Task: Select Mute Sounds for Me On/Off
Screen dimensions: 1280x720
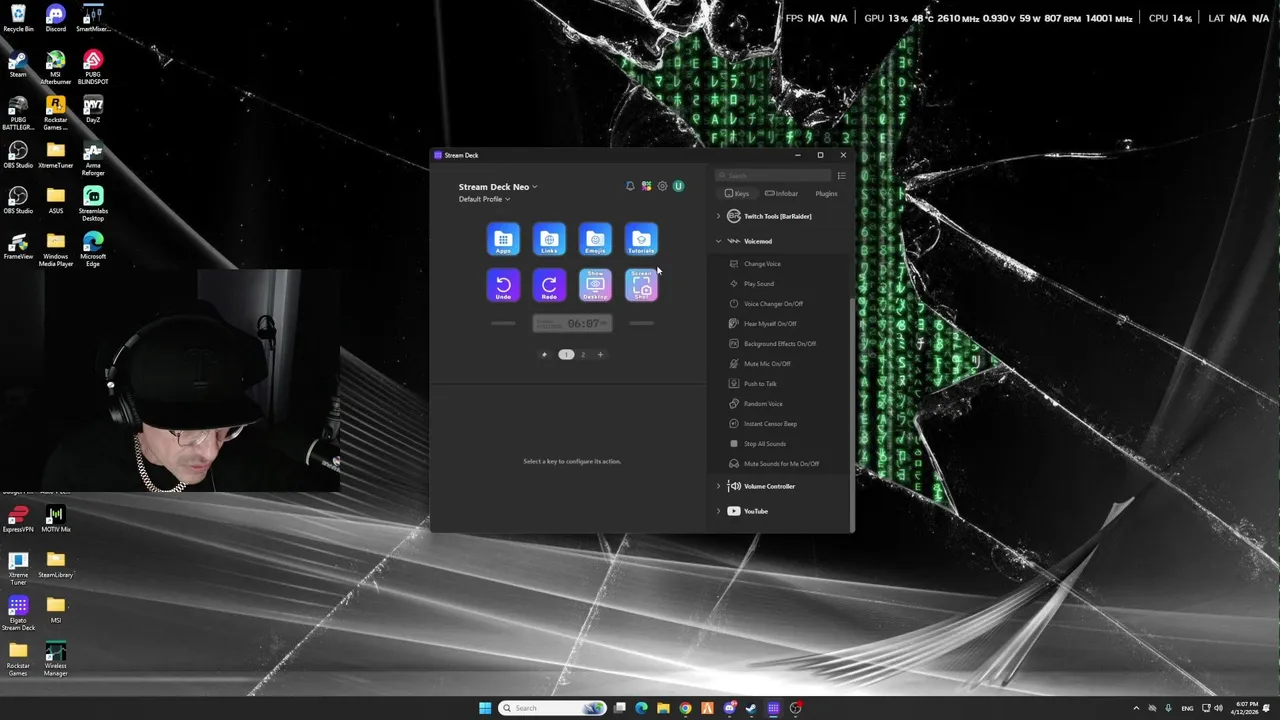Action: [x=780, y=464]
